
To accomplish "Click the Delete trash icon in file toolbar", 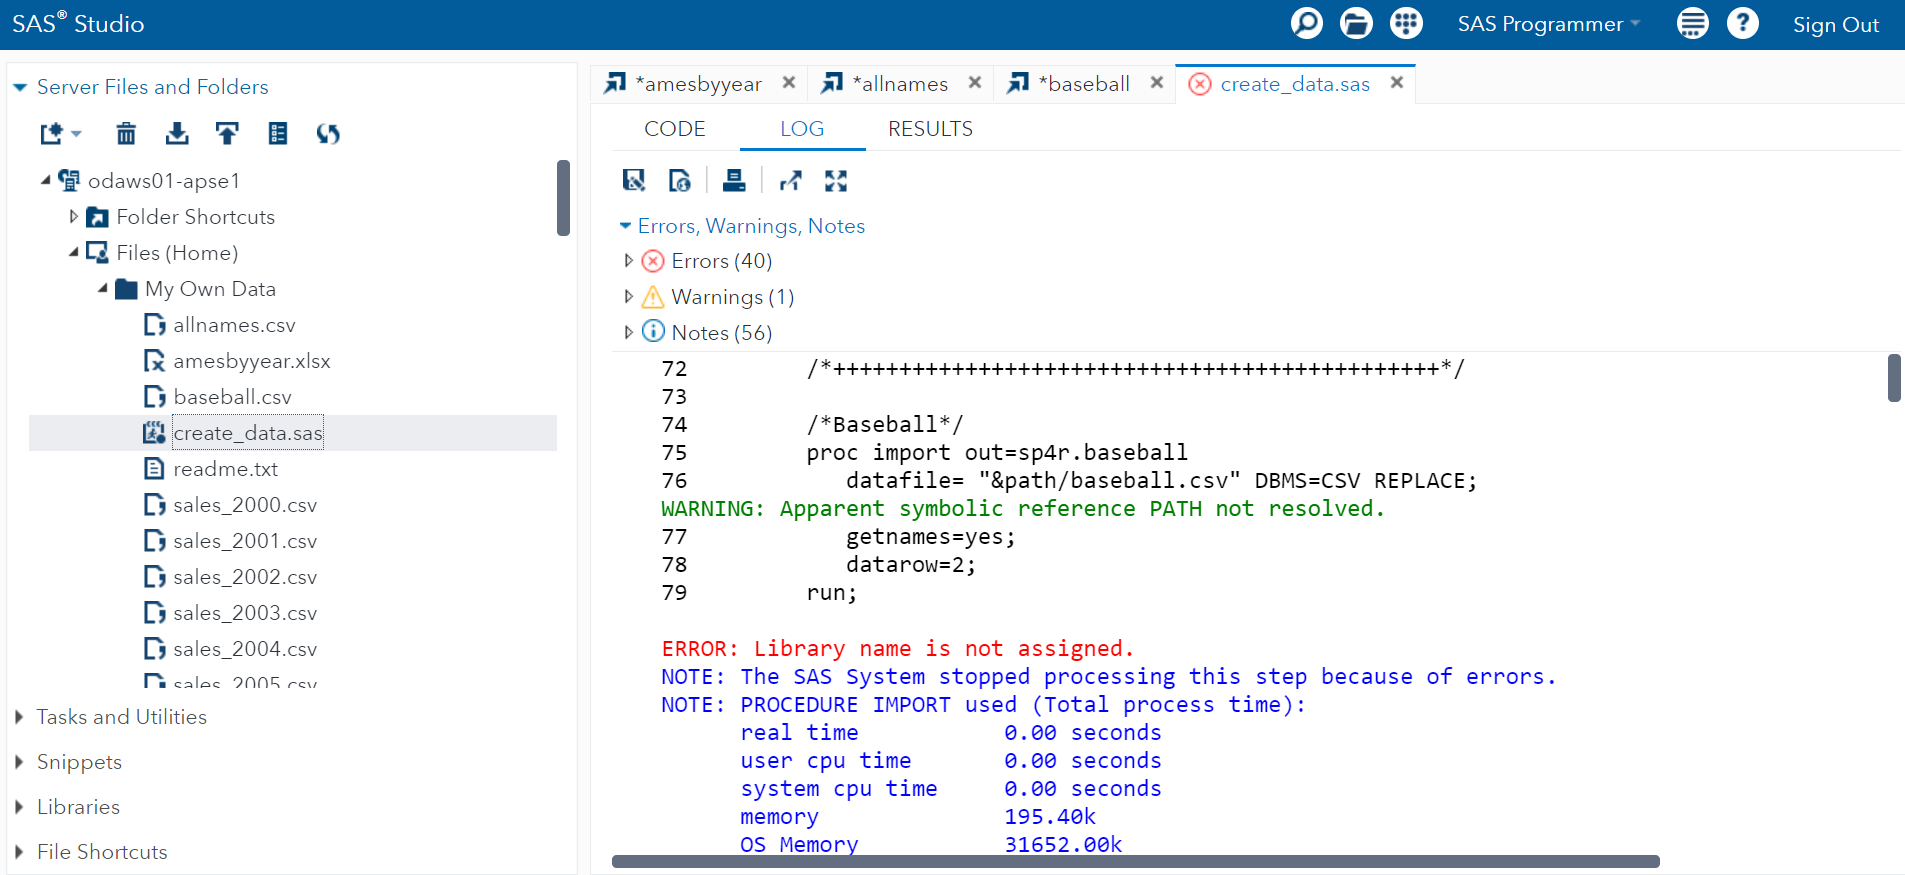I will (126, 133).
